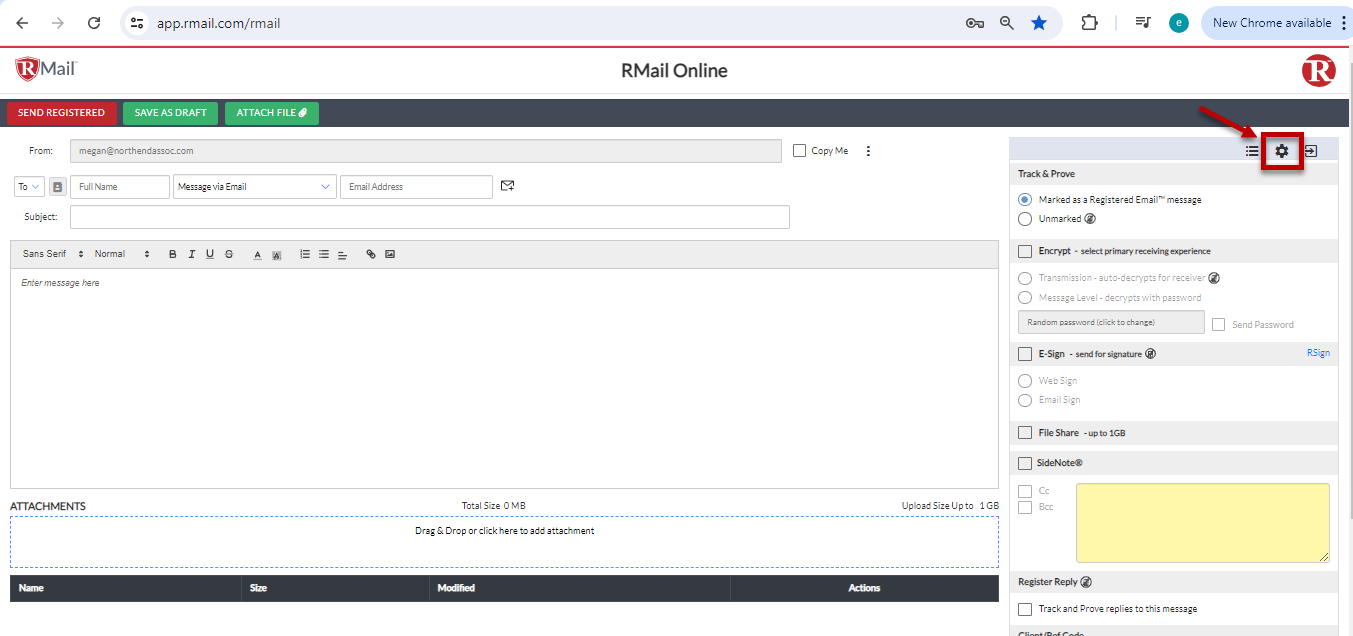
Task: Open the Message via Email dropdown
Action: click(x=254, y=186)
